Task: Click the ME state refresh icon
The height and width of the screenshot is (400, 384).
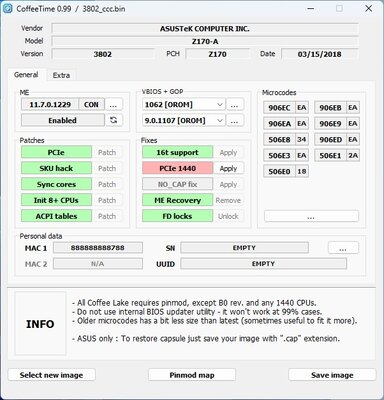Action: tap(113, 120)
